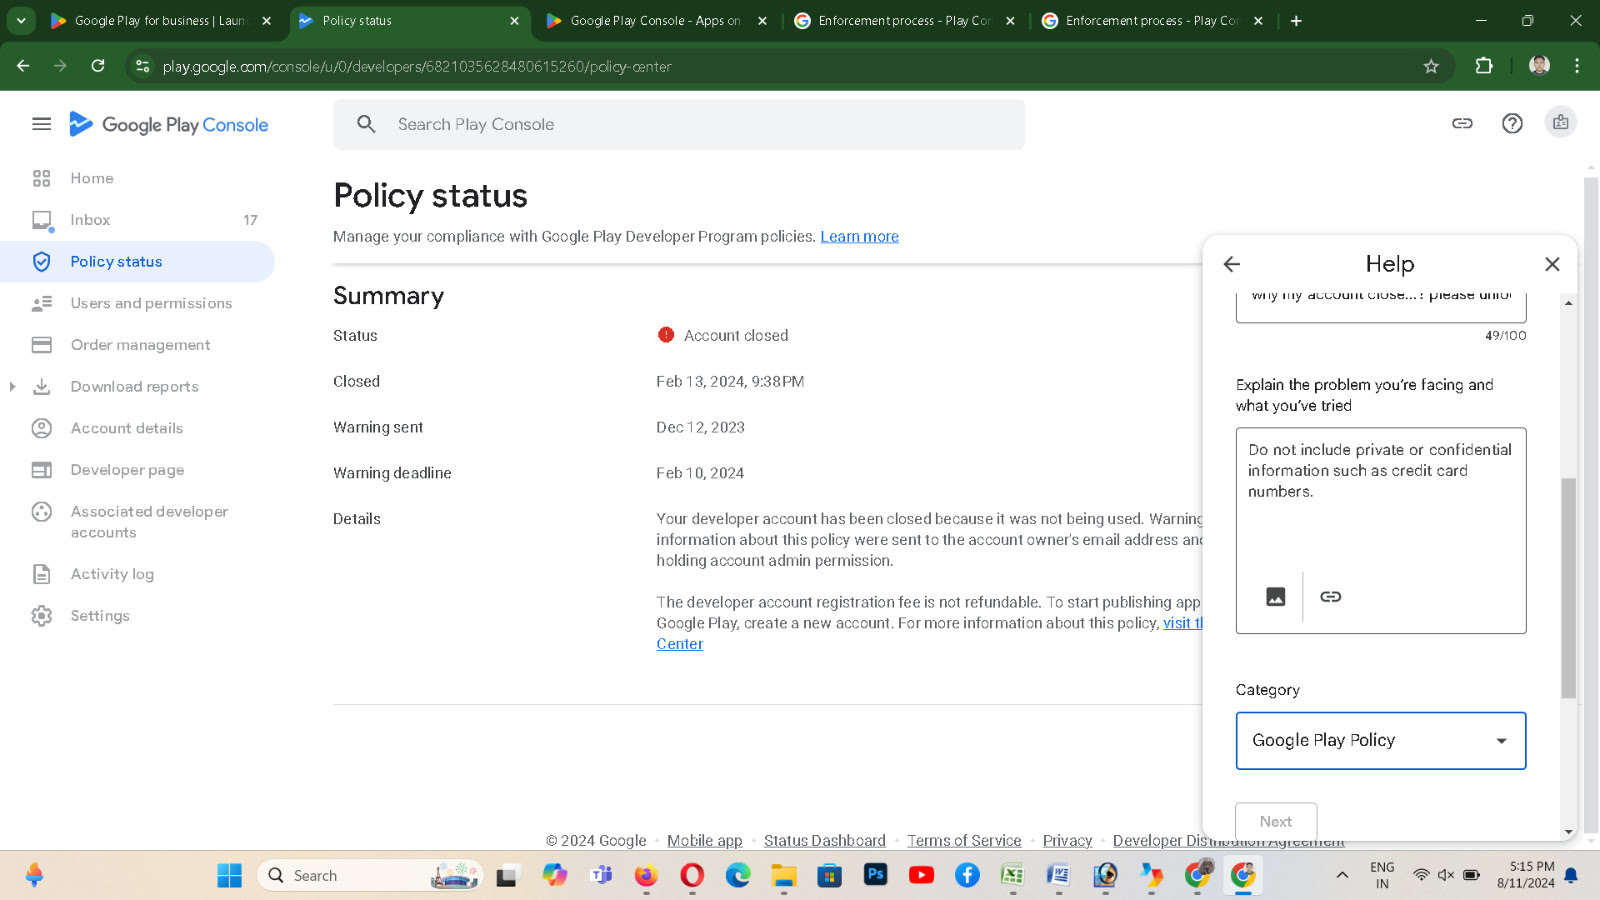Image resolution: width=1600 pixels, height=900 pixels.
Task: Navigate back in browser
Action: point(23,66)
